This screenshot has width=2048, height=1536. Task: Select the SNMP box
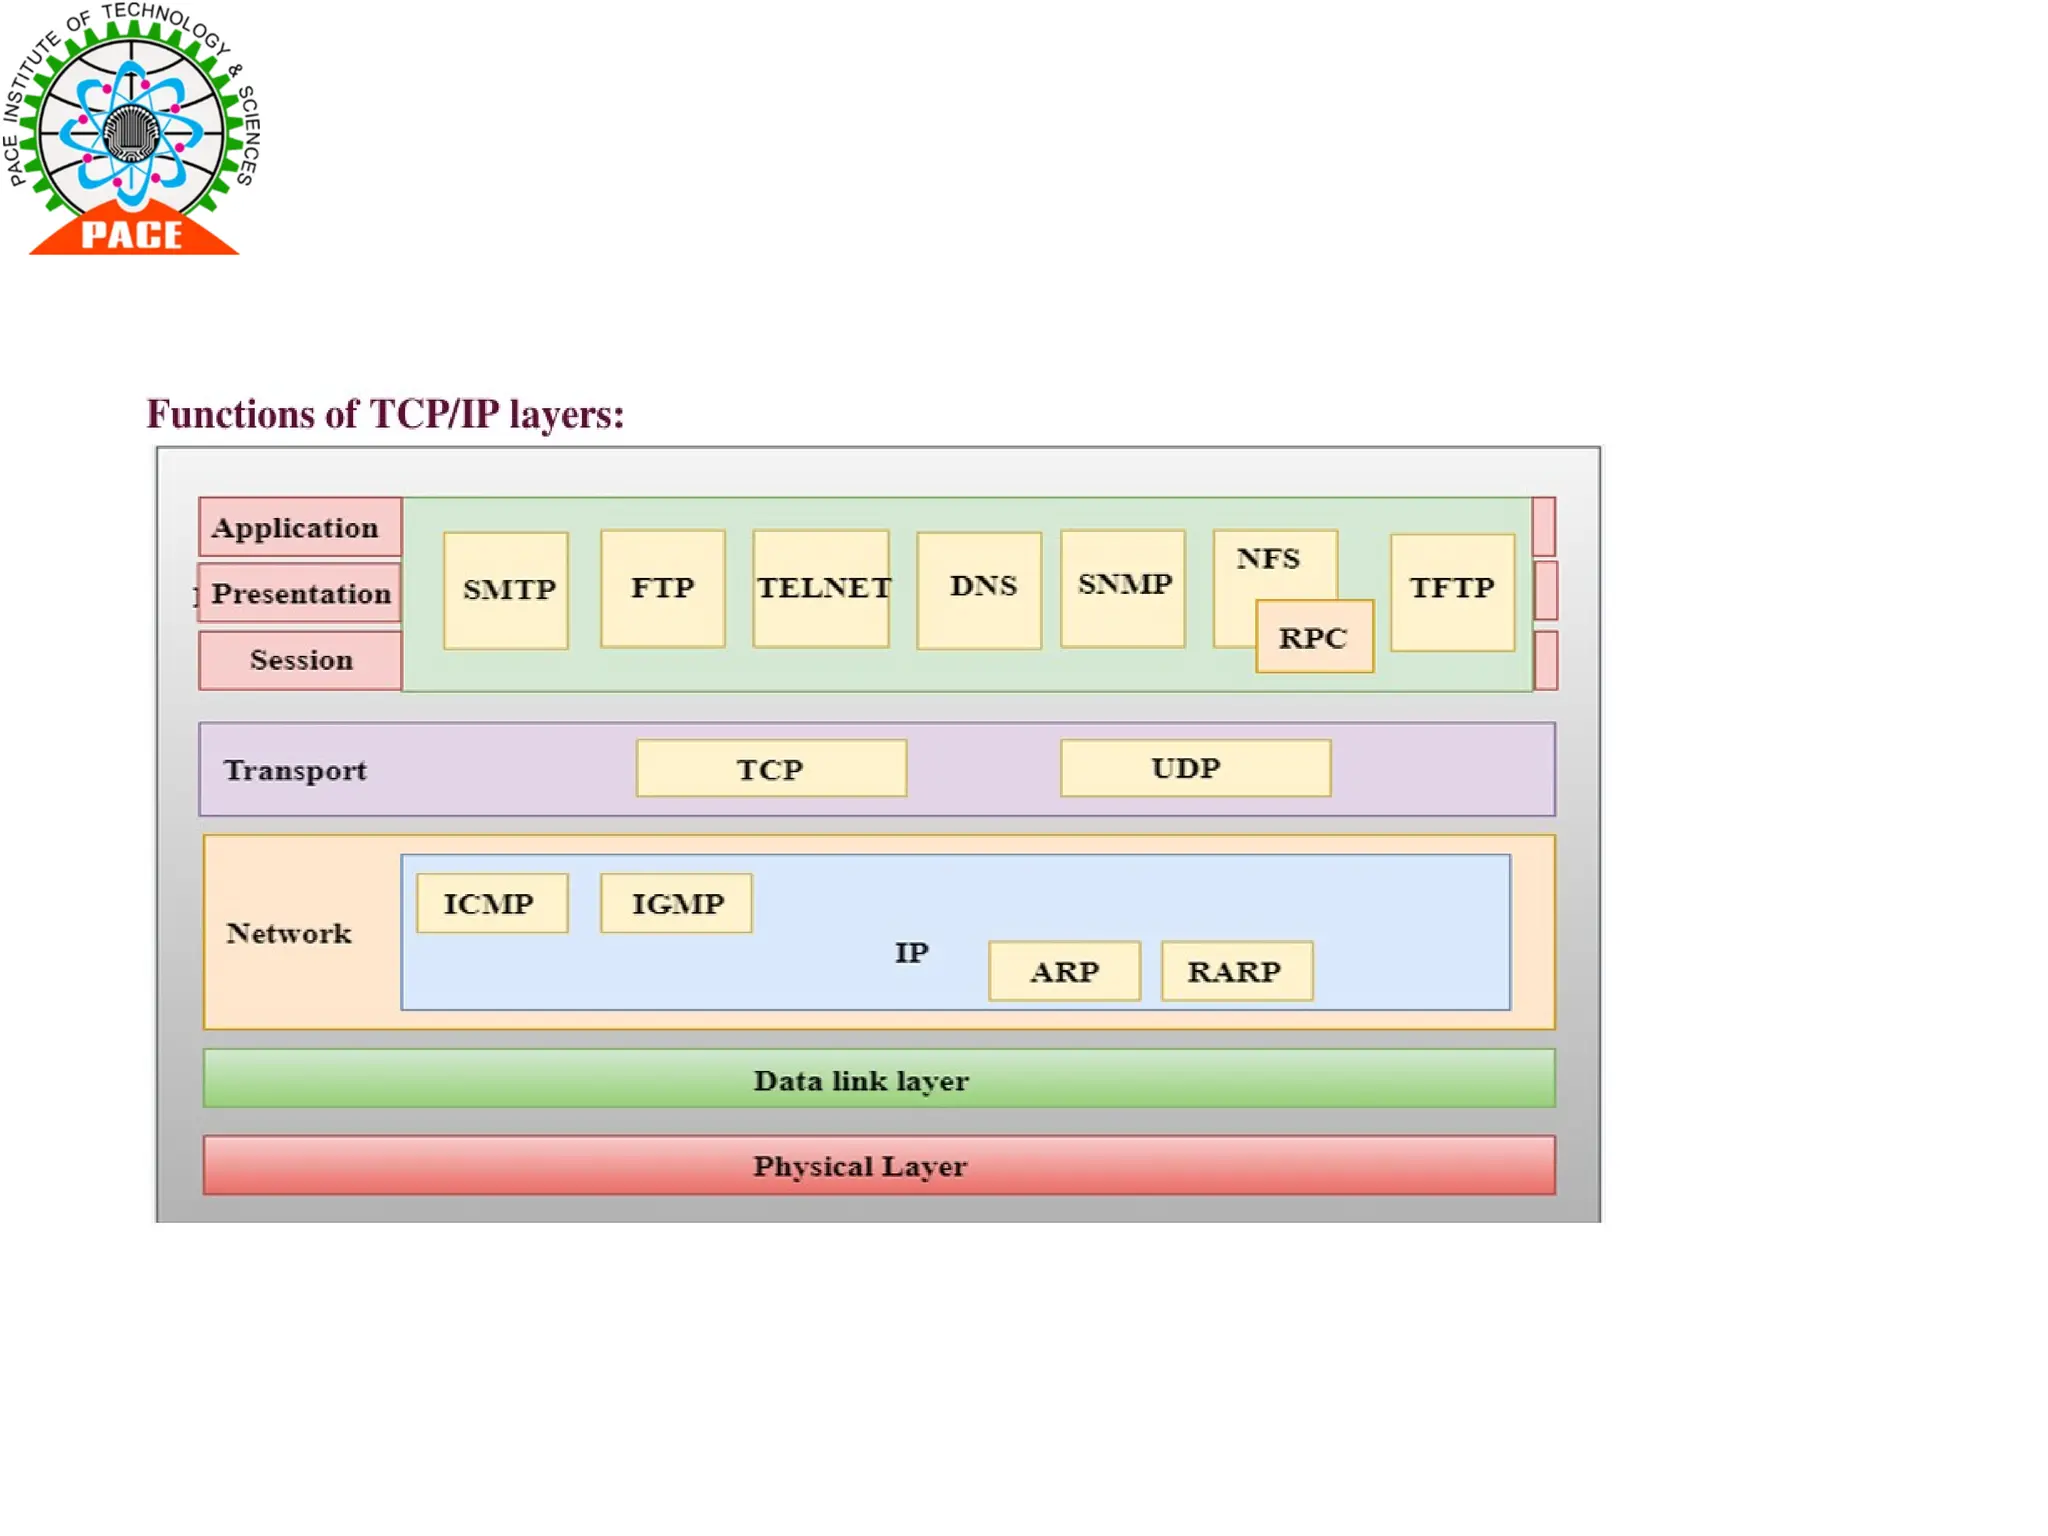pos(1123,587)
